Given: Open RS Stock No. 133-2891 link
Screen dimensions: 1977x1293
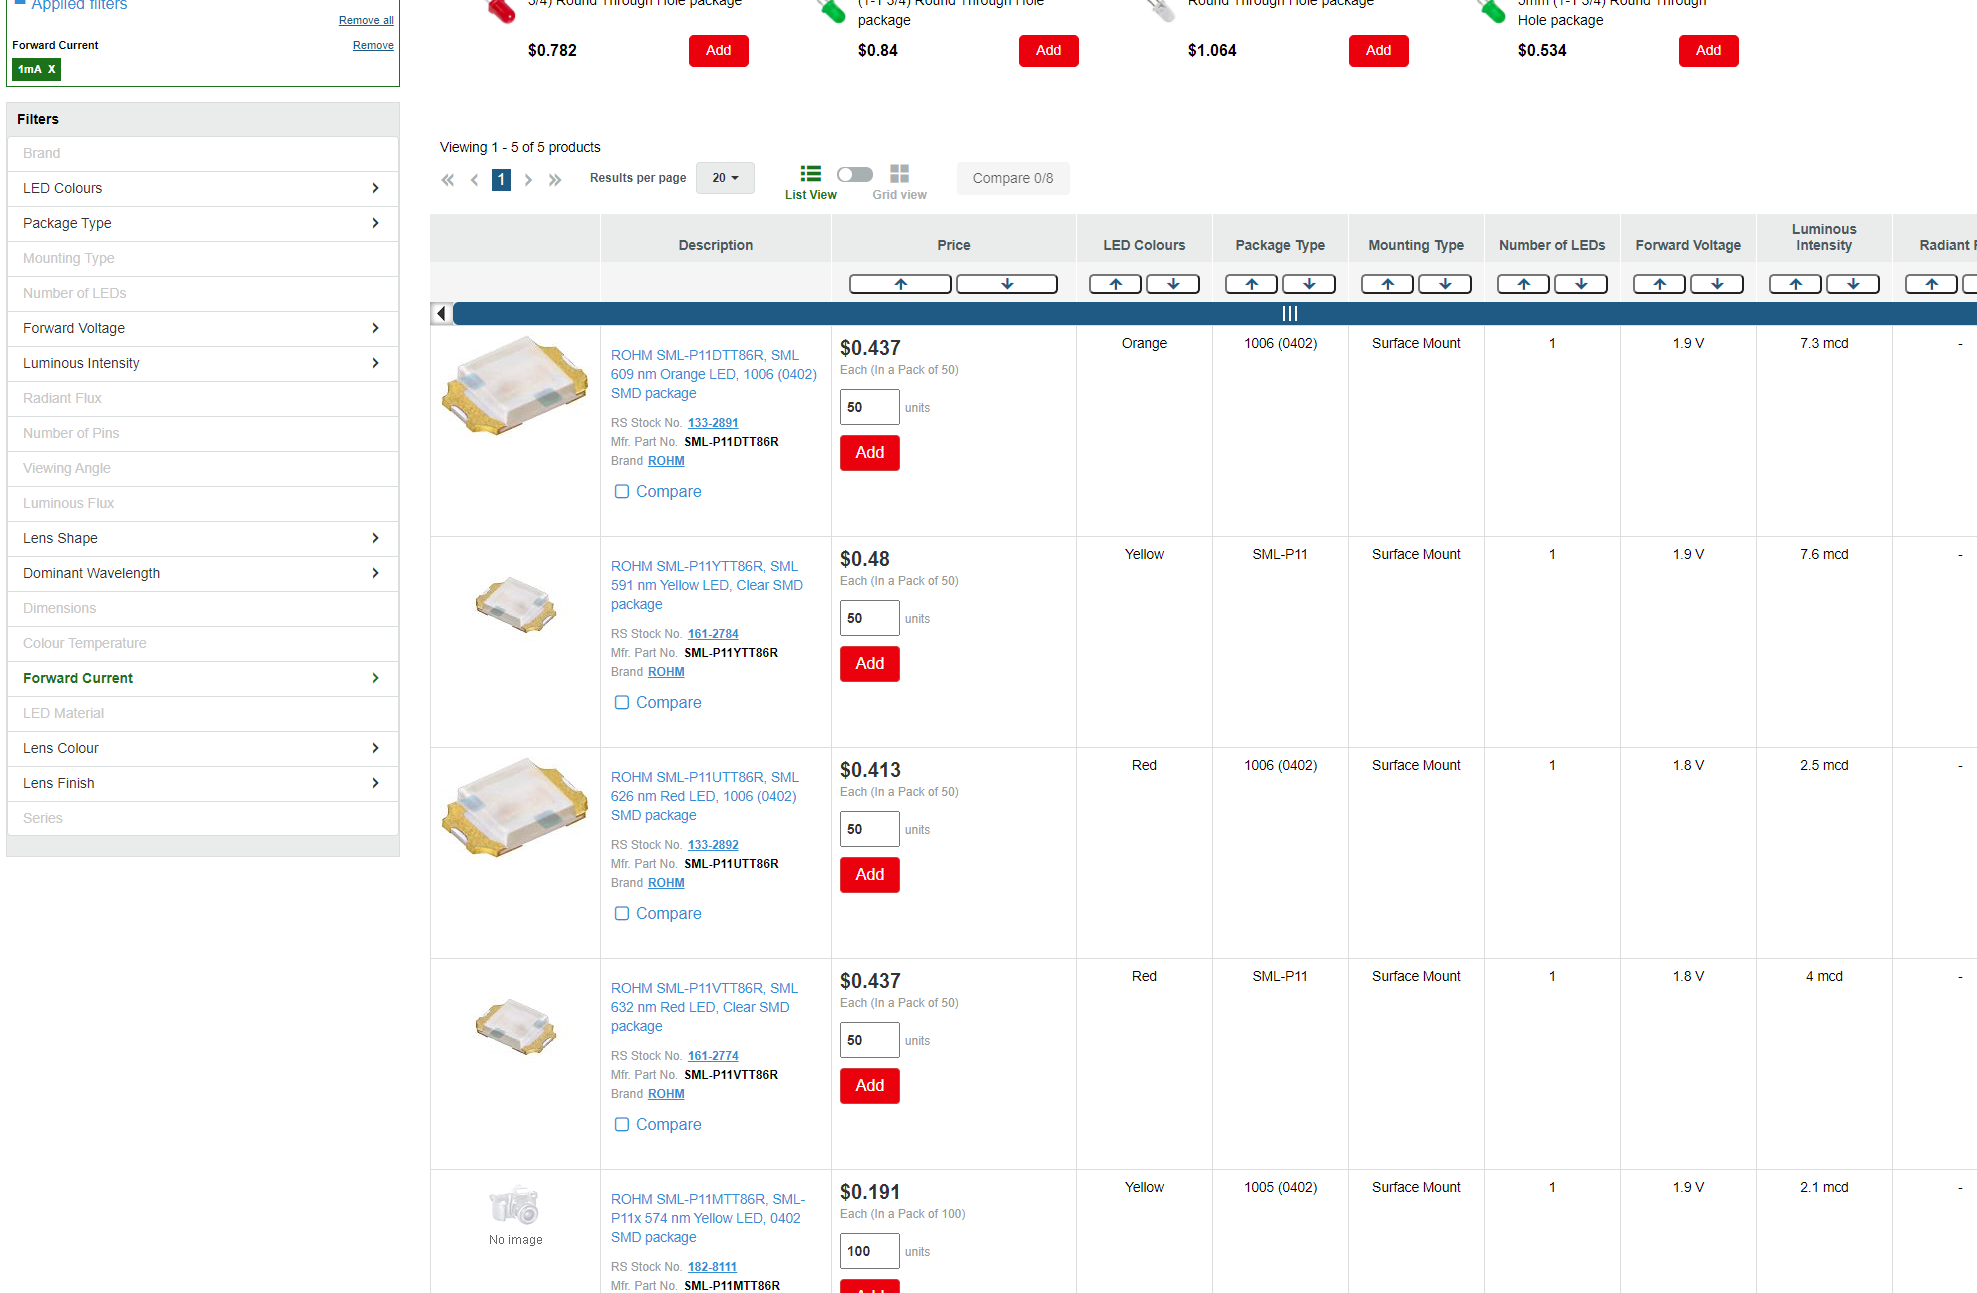Looking at the screenshot, I should coord(713,423).
